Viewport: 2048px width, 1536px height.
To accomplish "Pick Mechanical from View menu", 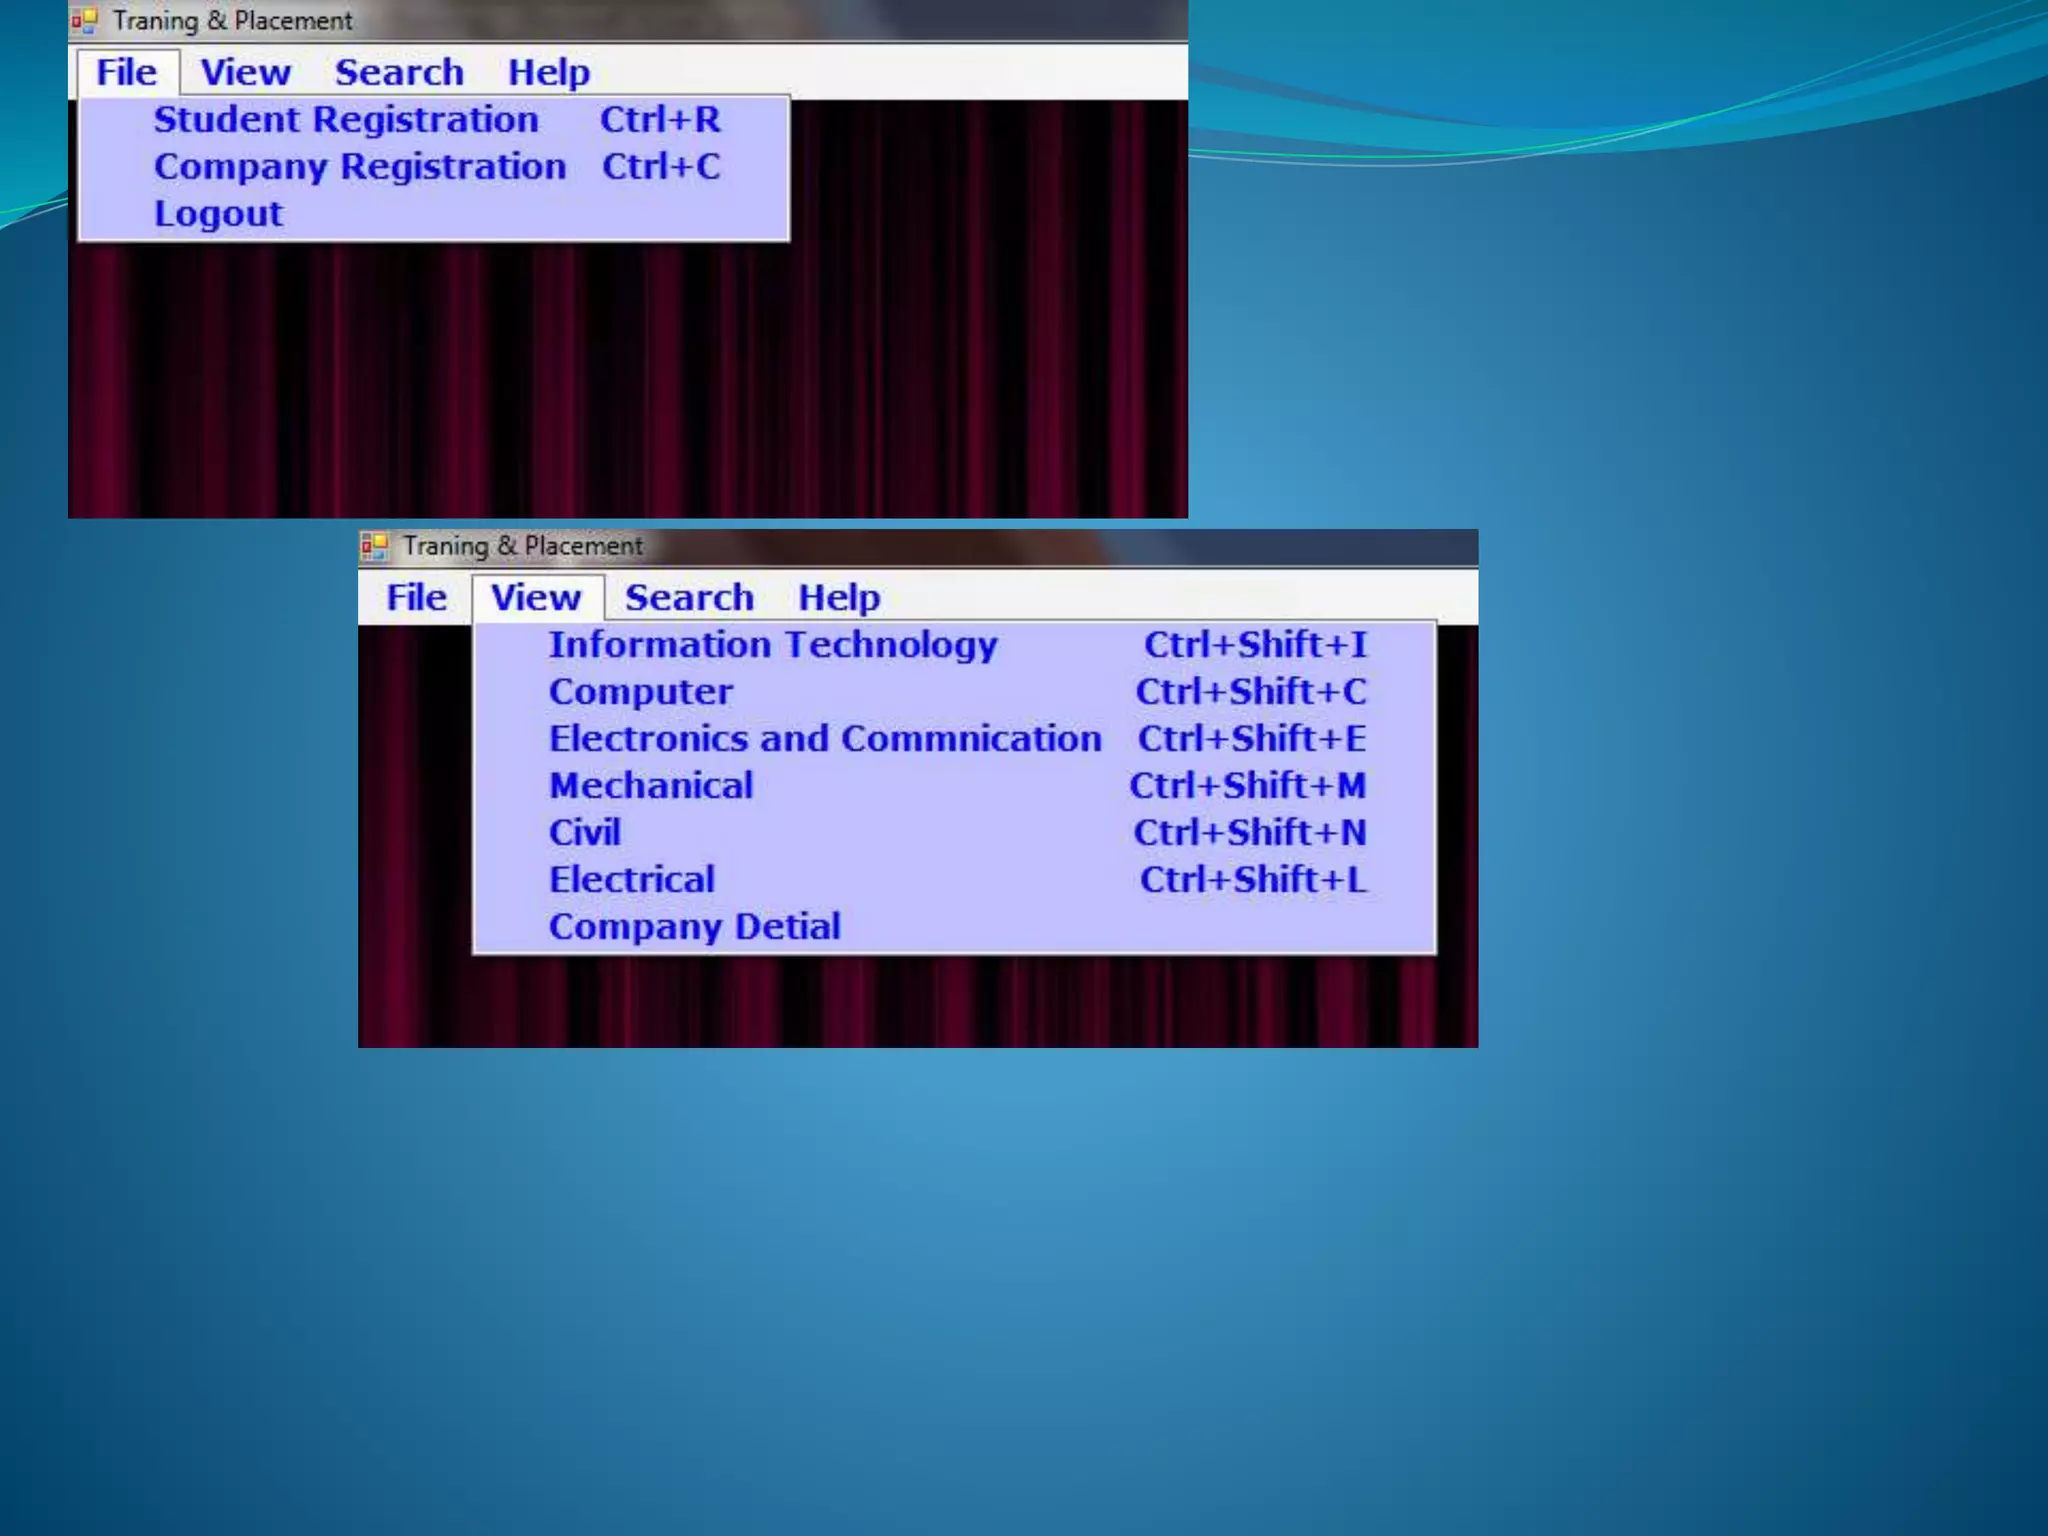I will point(651,786).
